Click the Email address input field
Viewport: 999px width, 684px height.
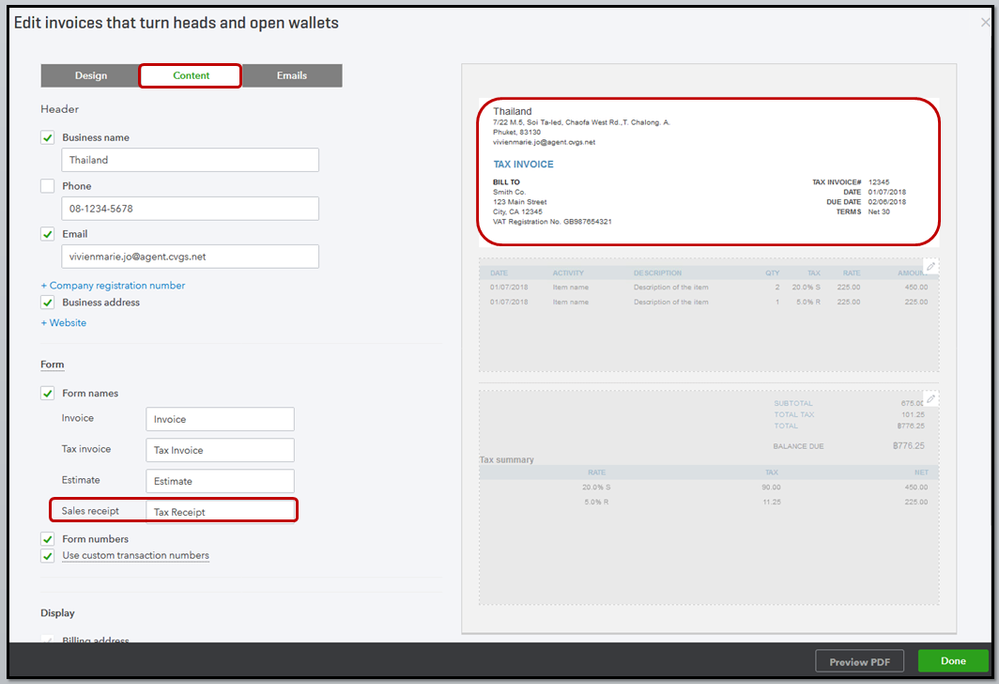tap(190, 257)
